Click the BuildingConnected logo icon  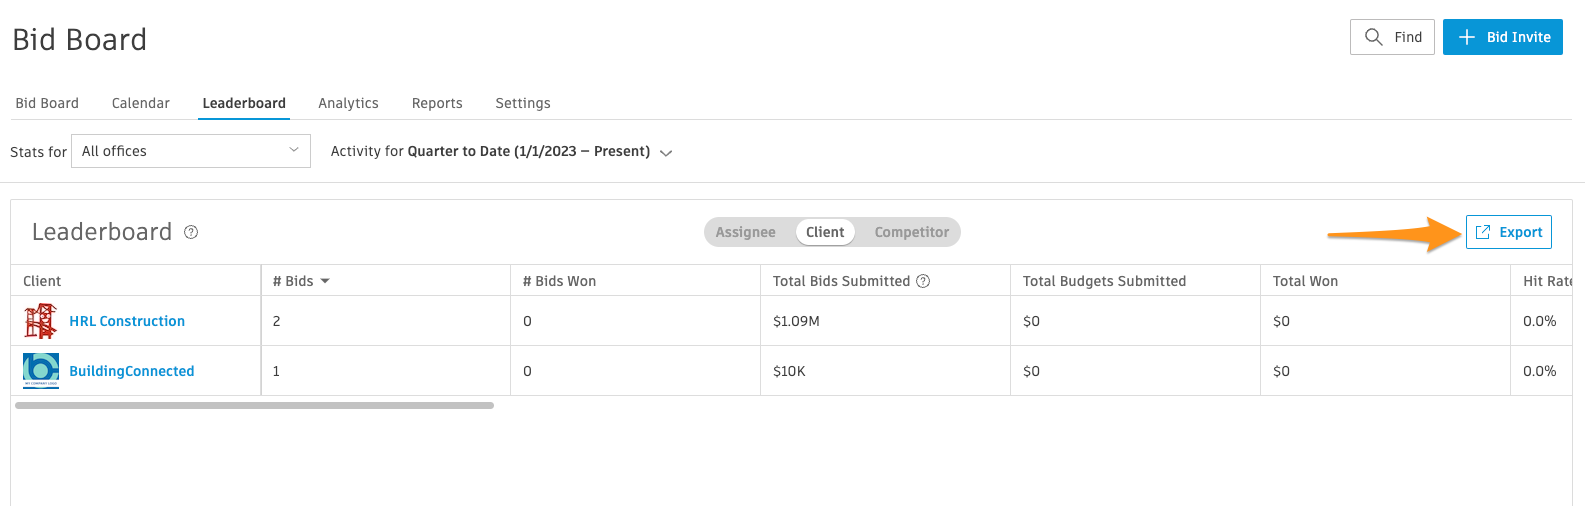41,370
